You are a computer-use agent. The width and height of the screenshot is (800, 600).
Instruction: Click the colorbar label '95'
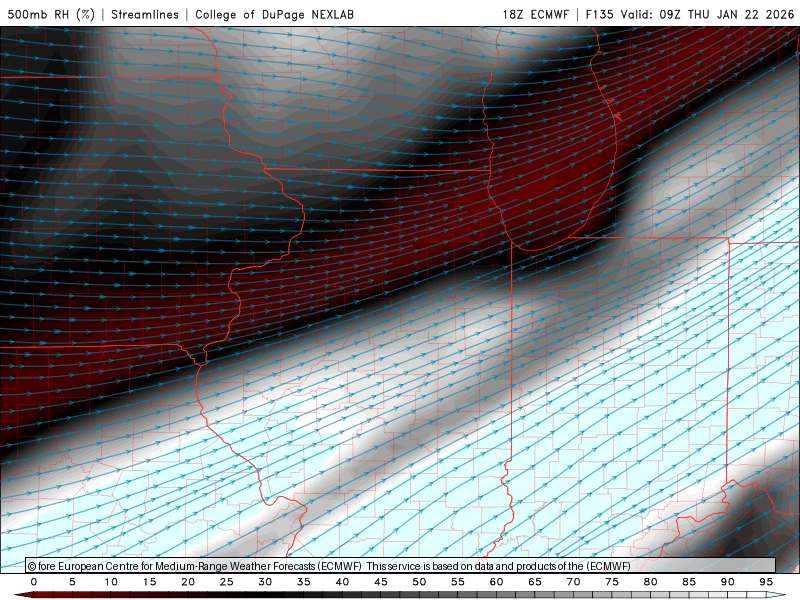click(766, 582)
